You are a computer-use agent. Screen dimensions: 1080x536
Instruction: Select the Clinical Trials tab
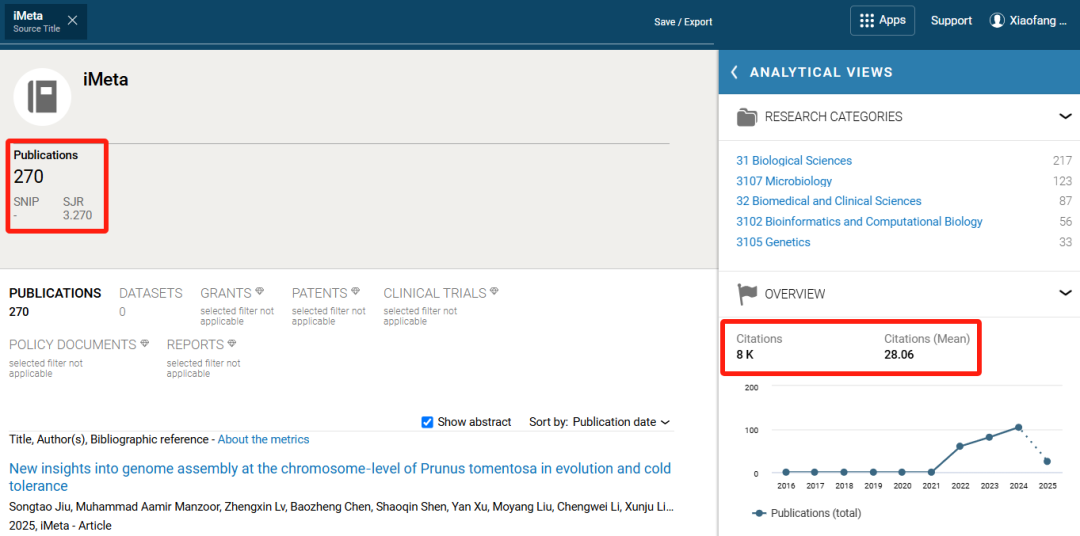435,293
